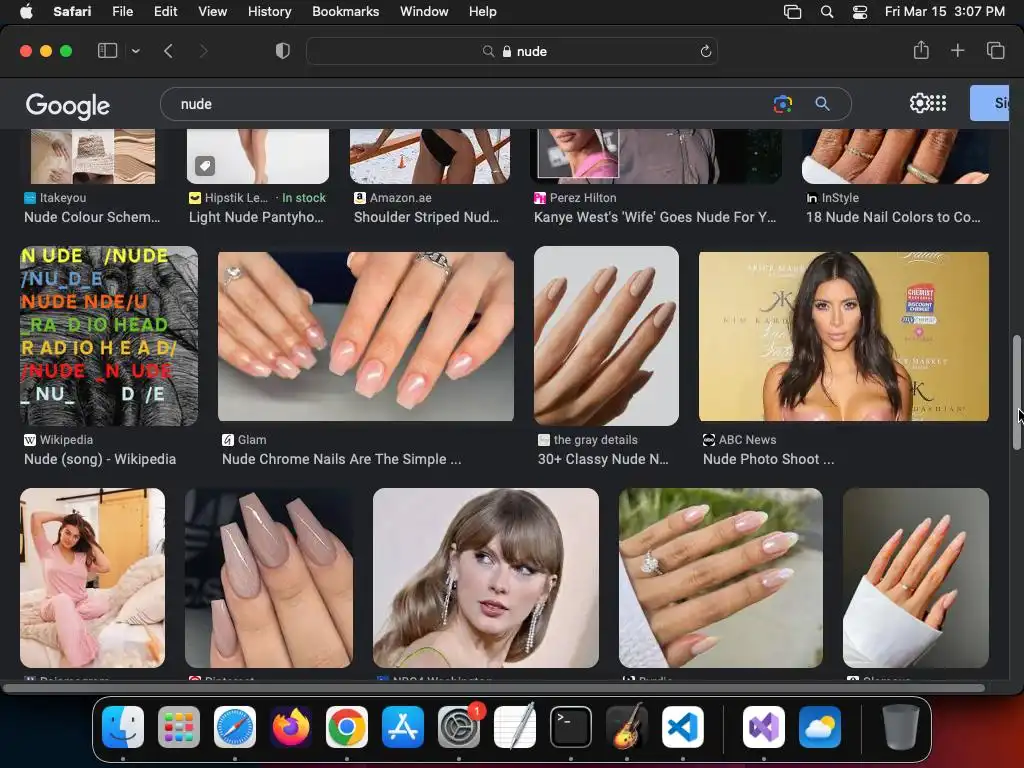This screenshot has height=768, width=1024.
Task: Open the History menu
Action: 269,11
